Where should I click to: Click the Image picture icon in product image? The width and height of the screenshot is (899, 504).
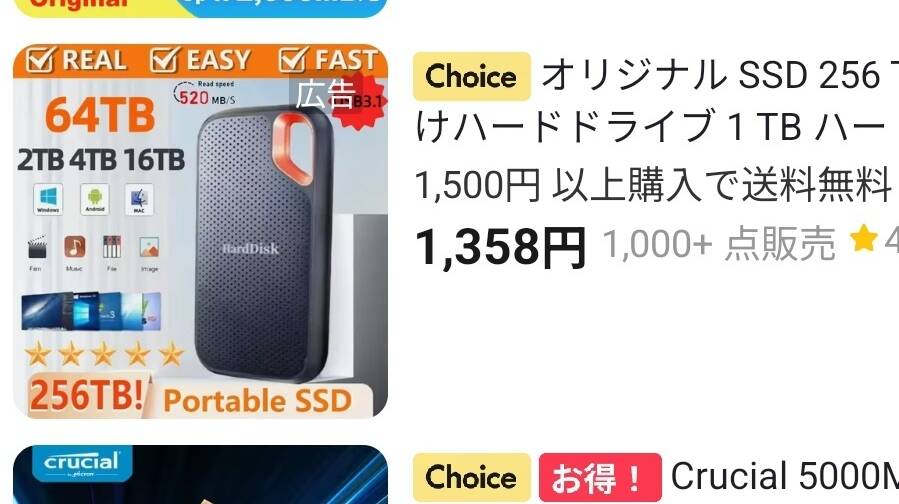coord(149,247)
